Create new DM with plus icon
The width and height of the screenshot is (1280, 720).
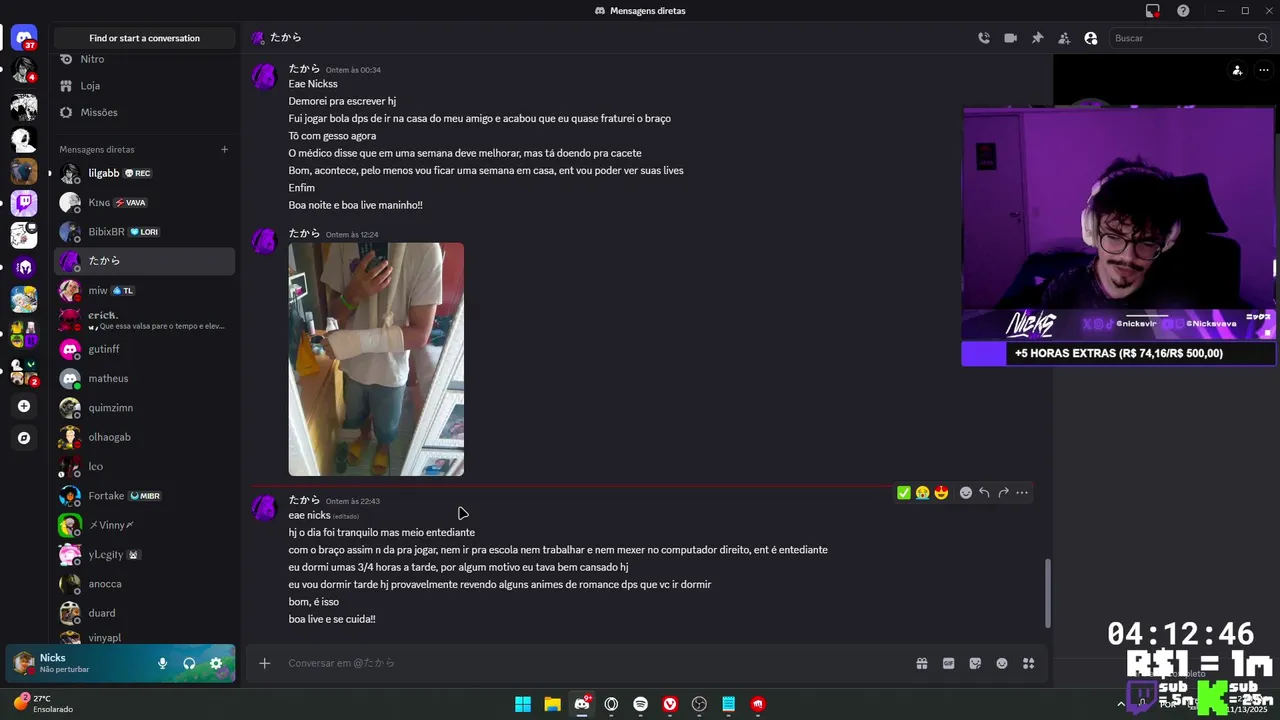tap(224, 149)
